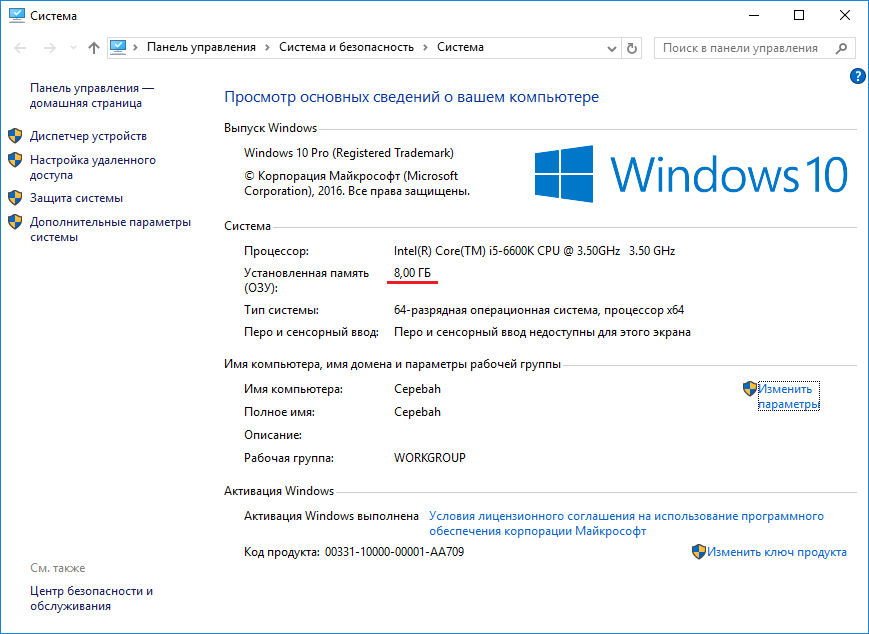869x634 pixels.
Task: Expand chevron before 'Панель управления' breadcrumb
Action: 136,48
